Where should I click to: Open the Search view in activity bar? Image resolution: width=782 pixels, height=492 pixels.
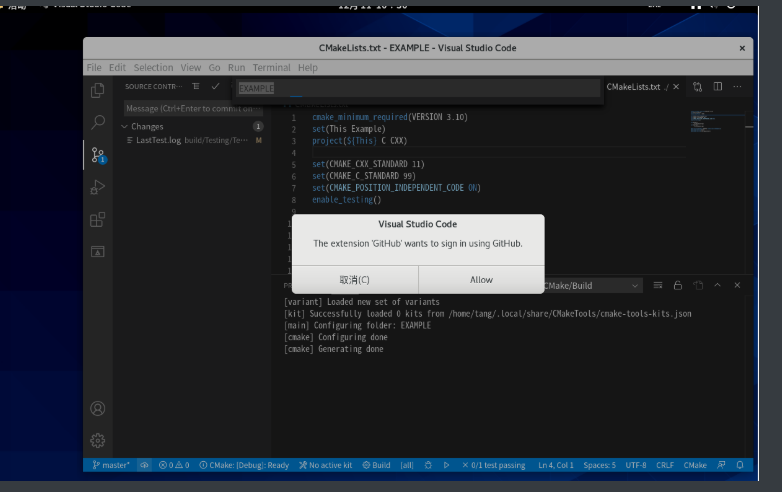[x=98, y=122]
